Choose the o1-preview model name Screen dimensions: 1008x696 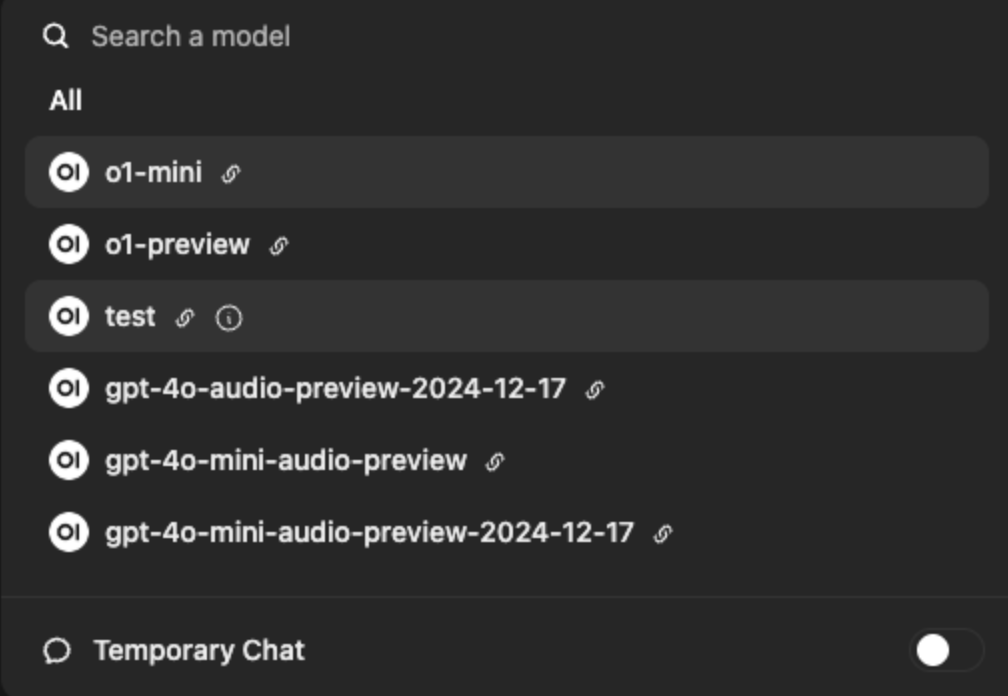[x=177, y=245]
